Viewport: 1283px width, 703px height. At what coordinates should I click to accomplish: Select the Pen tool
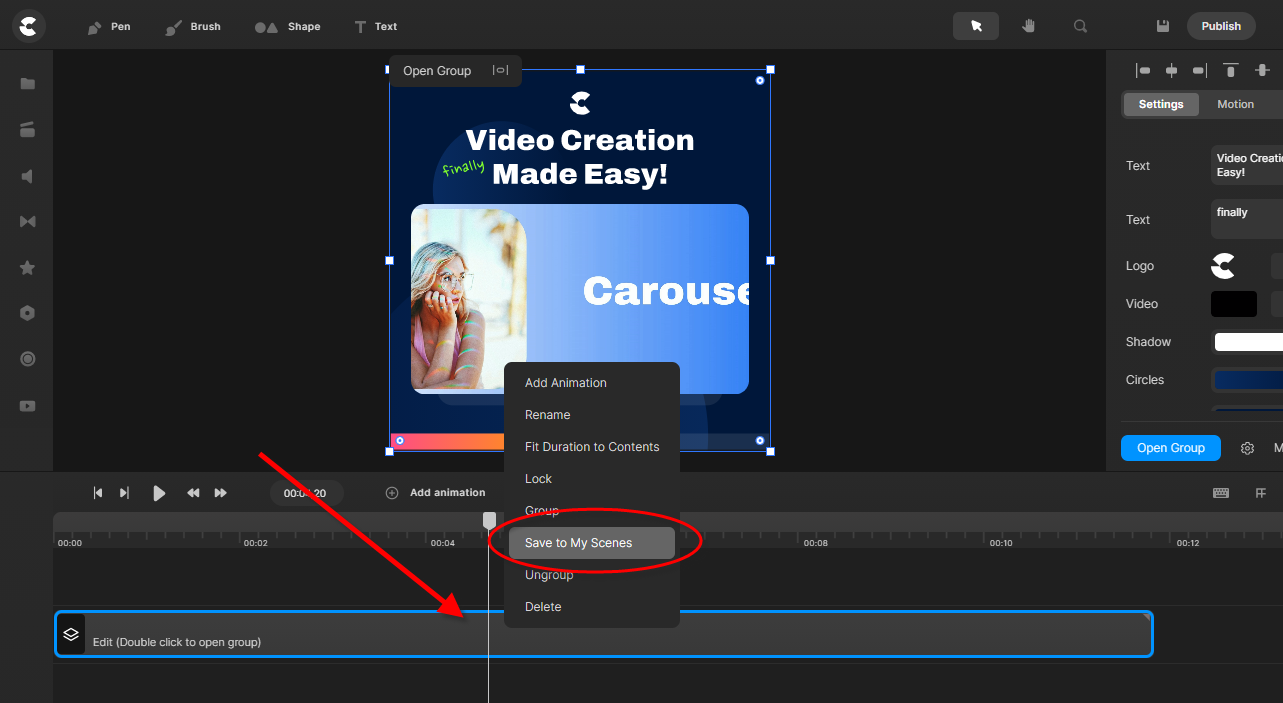click(x=109, y=27)
